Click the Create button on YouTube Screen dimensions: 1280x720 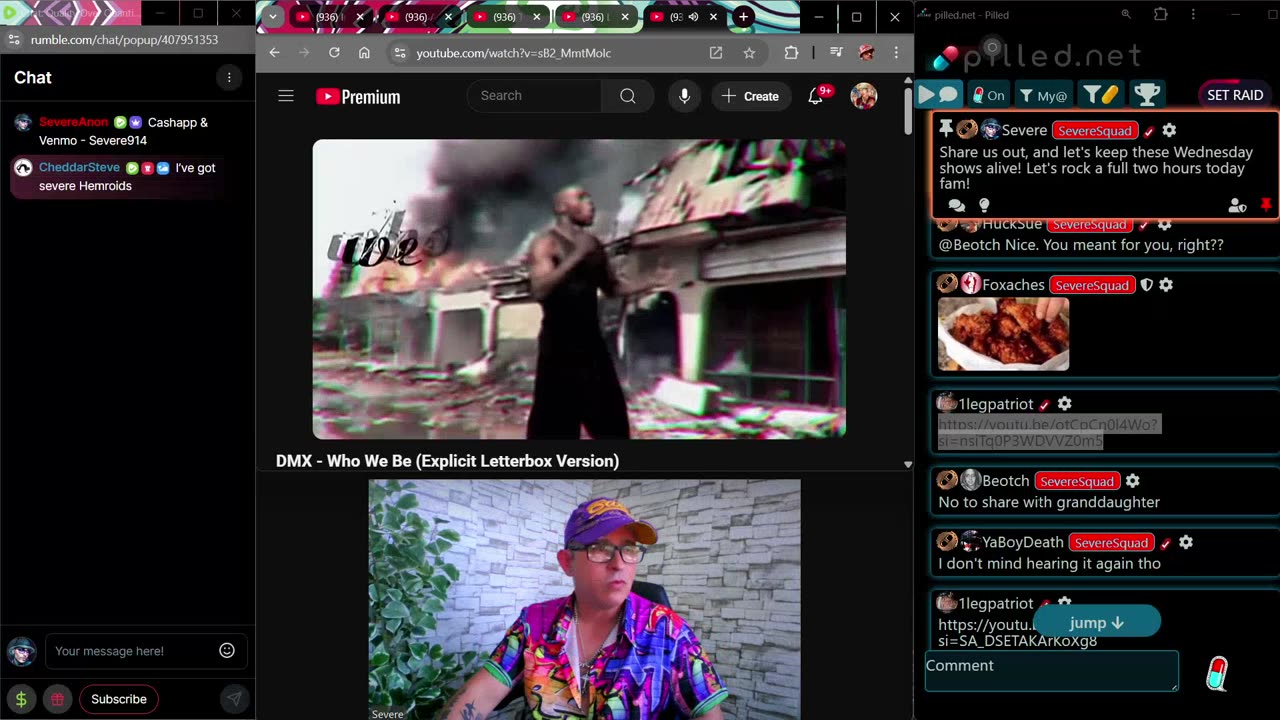click(x=750, y=96)
